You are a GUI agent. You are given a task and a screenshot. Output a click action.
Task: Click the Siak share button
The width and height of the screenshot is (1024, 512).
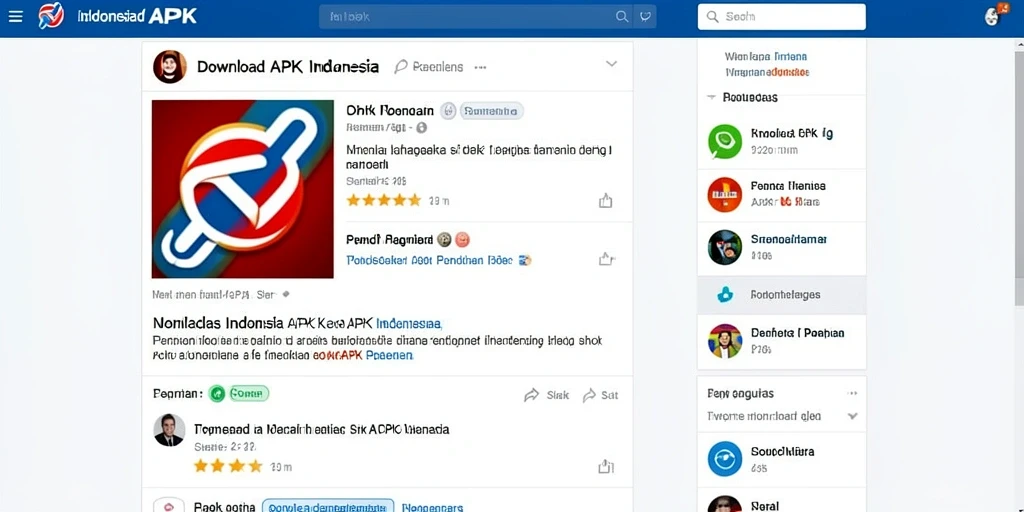pos(547,395)
